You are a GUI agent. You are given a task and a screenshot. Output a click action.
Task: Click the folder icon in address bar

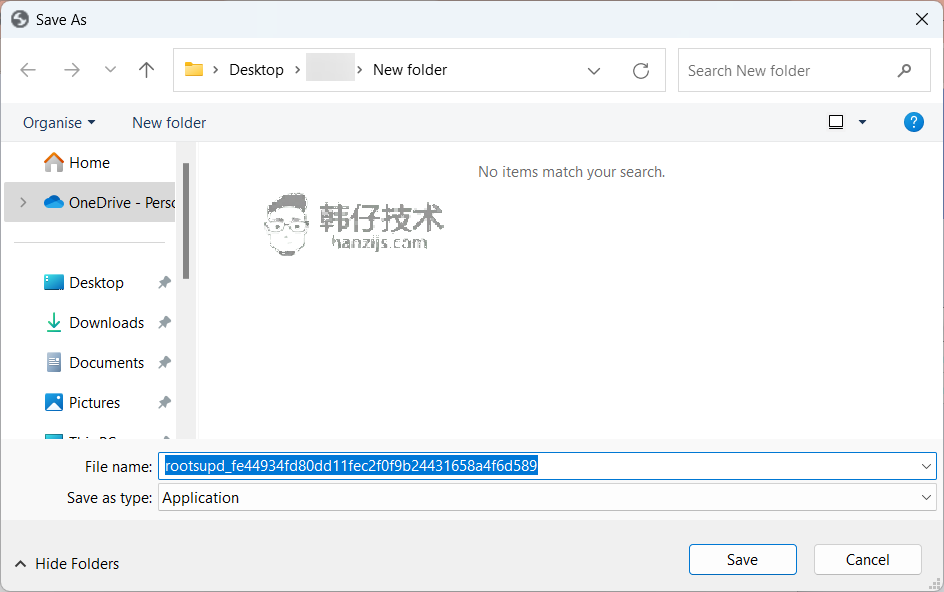(x=193, y=69)
